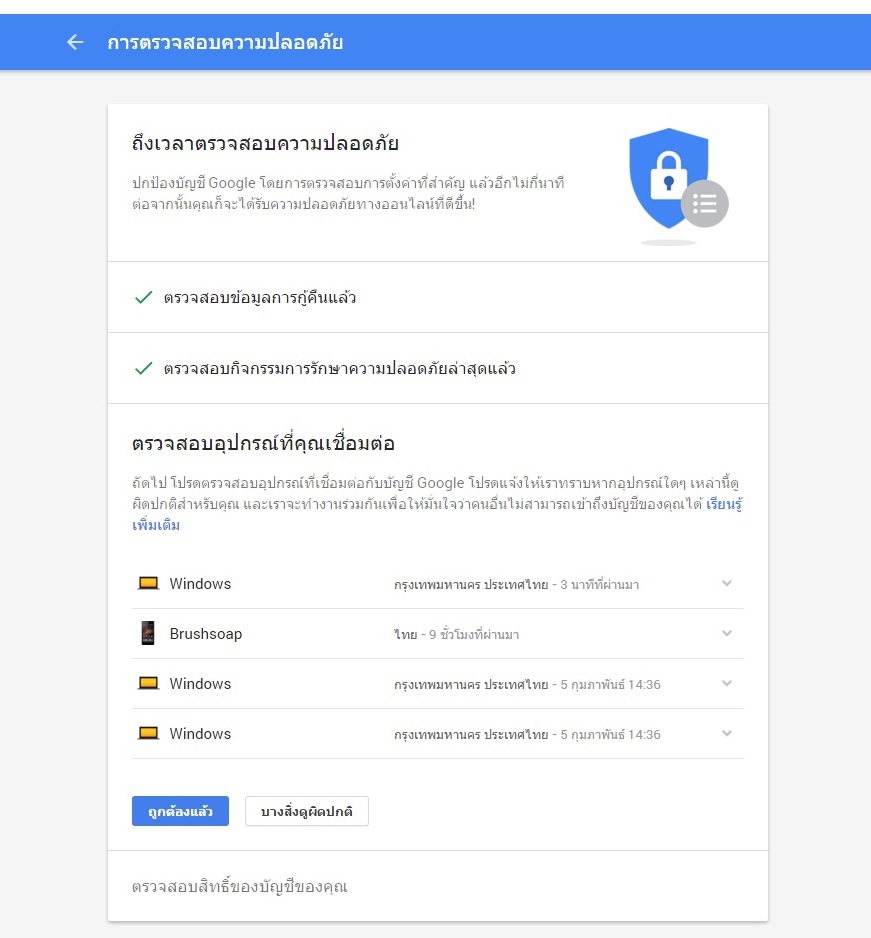Expand the Windows device active 3 นาทีที่ผ่านมา using its chevron
Image resolution: width=871 pixels, height=938 pixels.
click(727, 583)
